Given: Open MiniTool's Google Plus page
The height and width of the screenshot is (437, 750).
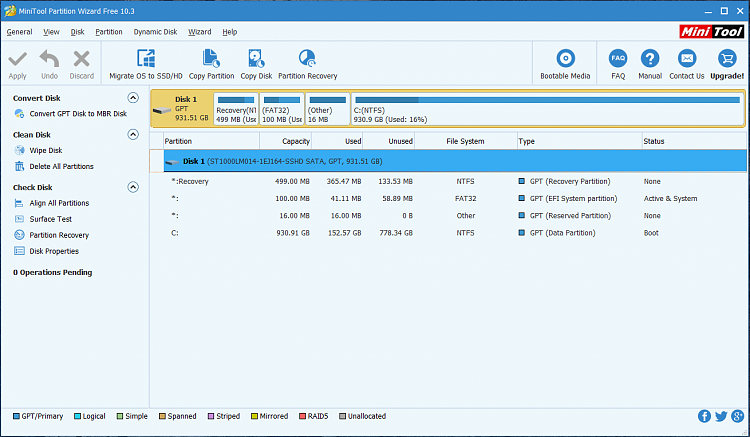Looking at the screenshot, I should [738, 416].
